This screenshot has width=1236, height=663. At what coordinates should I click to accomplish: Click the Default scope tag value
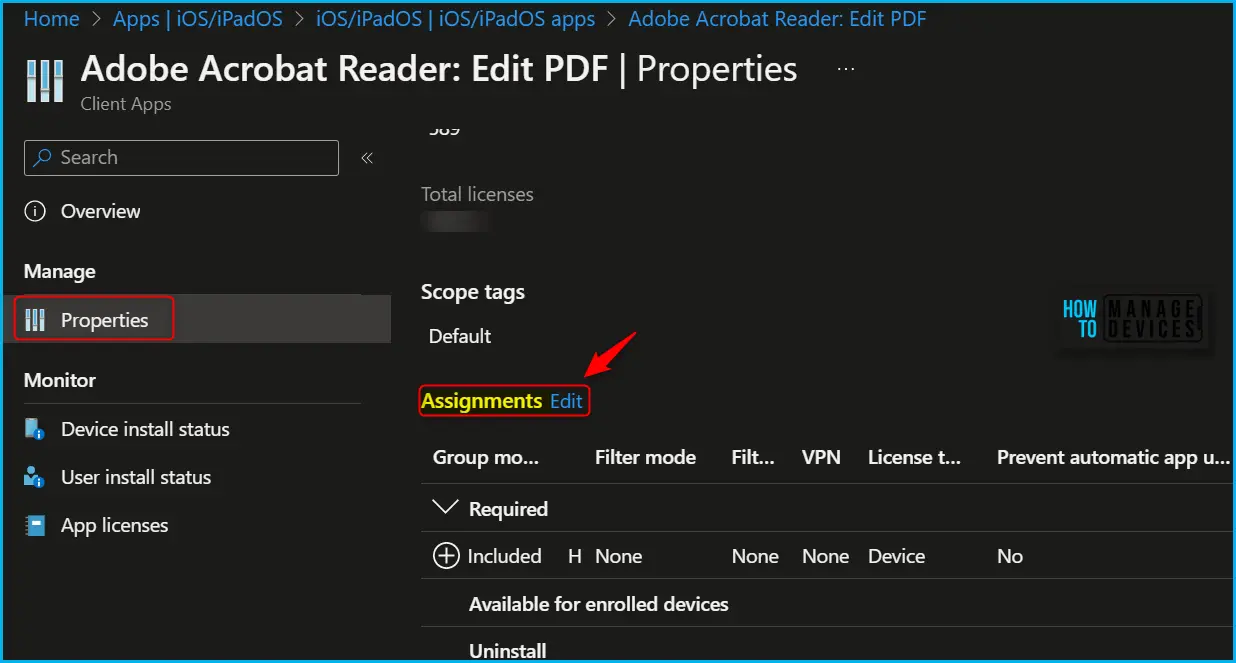(x=460, y=337)
